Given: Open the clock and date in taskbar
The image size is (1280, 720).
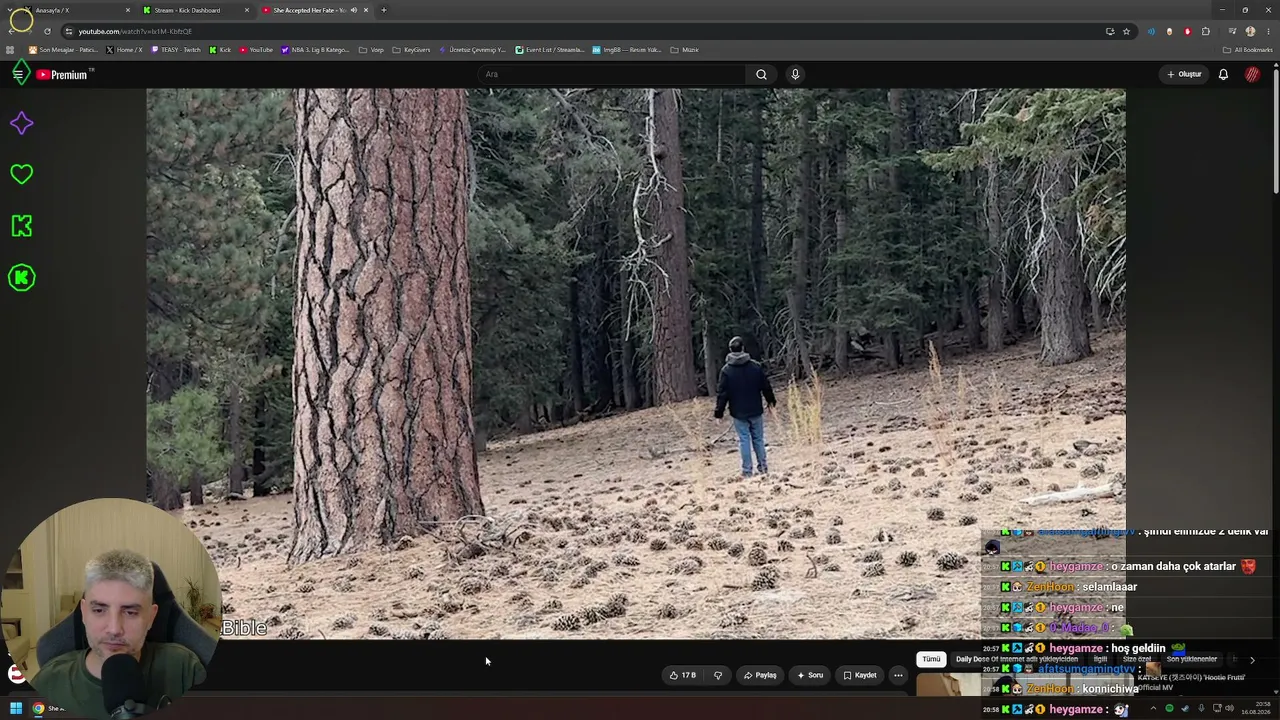Looking at the screenshot, I should [1256, 709].
